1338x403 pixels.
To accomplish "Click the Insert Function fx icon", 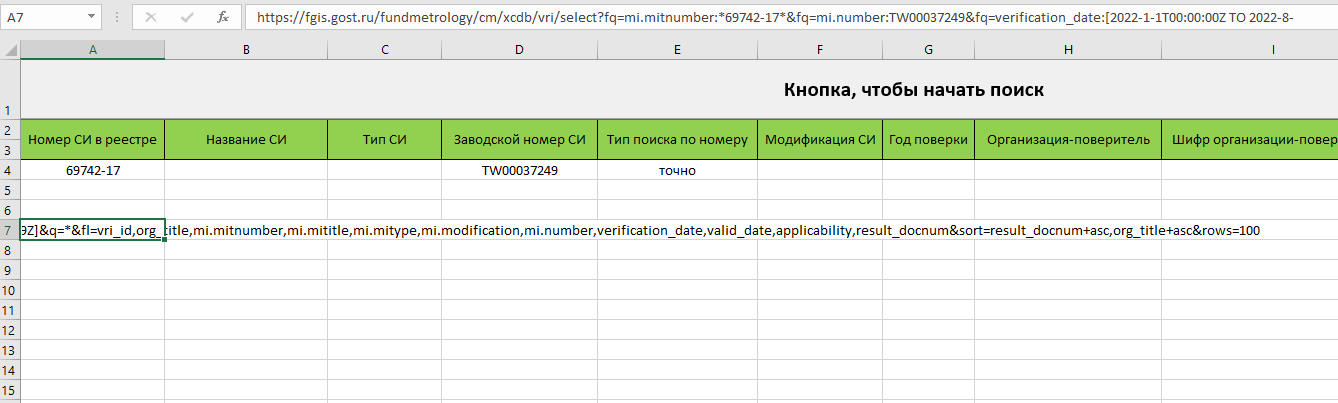I will [x=223, y=17].
